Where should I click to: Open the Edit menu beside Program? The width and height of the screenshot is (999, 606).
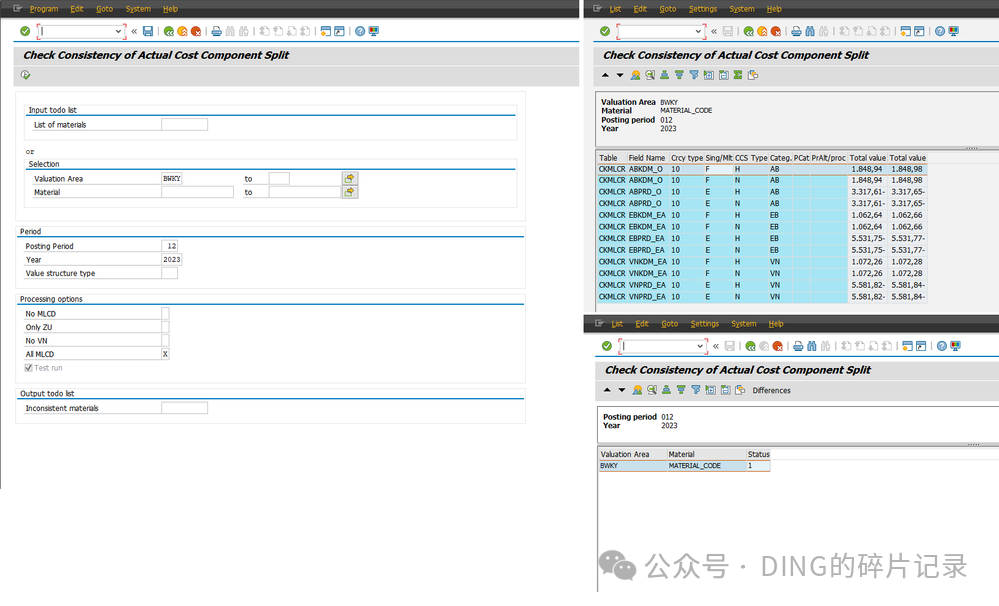click(x=77, y=9)
